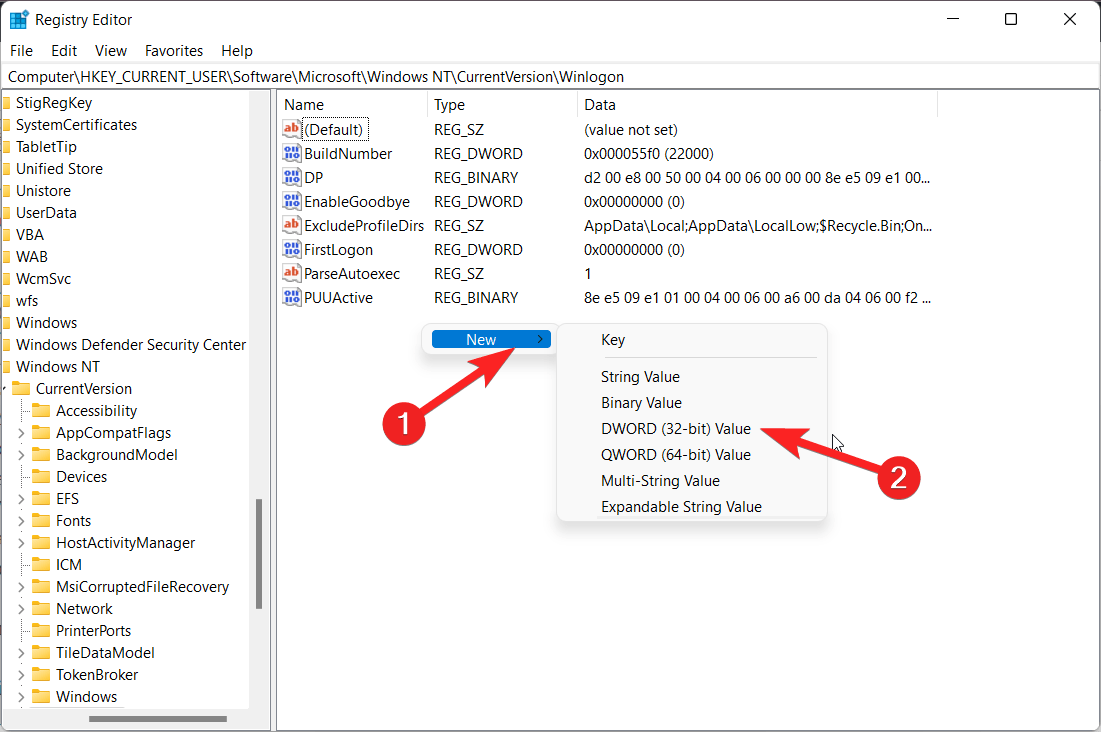
Task: Click Key at the top of the submenu
Action: [612, 340]
